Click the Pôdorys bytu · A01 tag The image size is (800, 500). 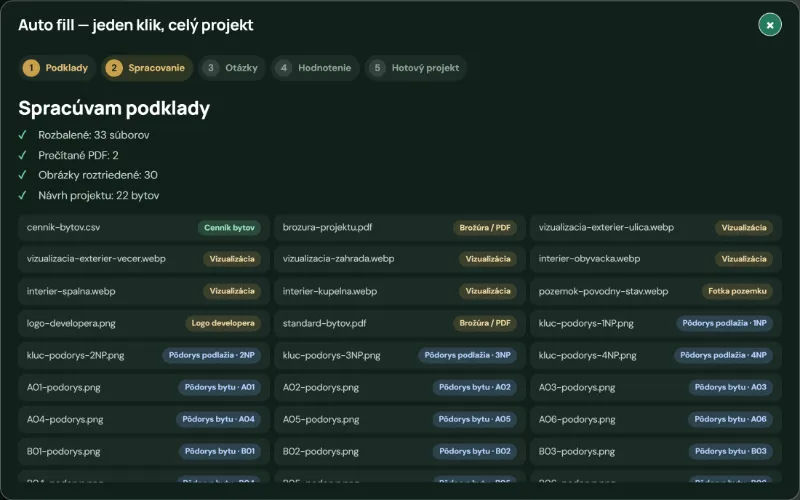pyautogui.click(x=219, y=388)
